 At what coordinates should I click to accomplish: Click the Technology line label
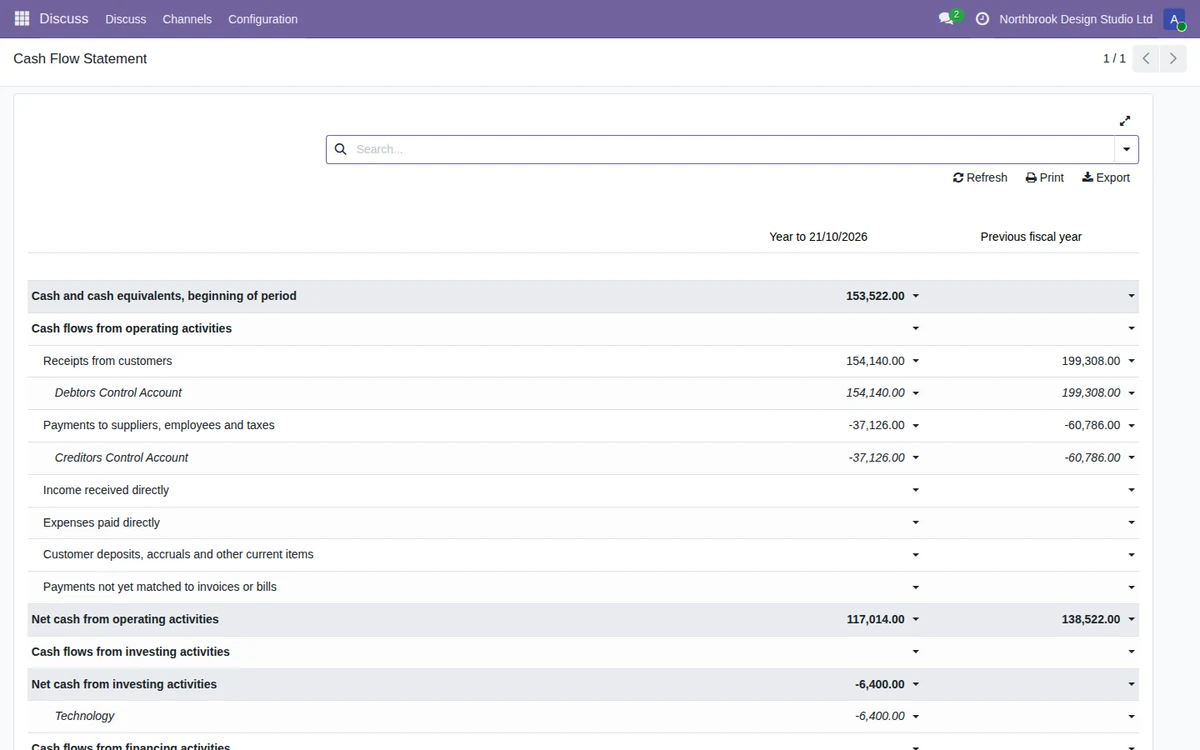[84, 716]
